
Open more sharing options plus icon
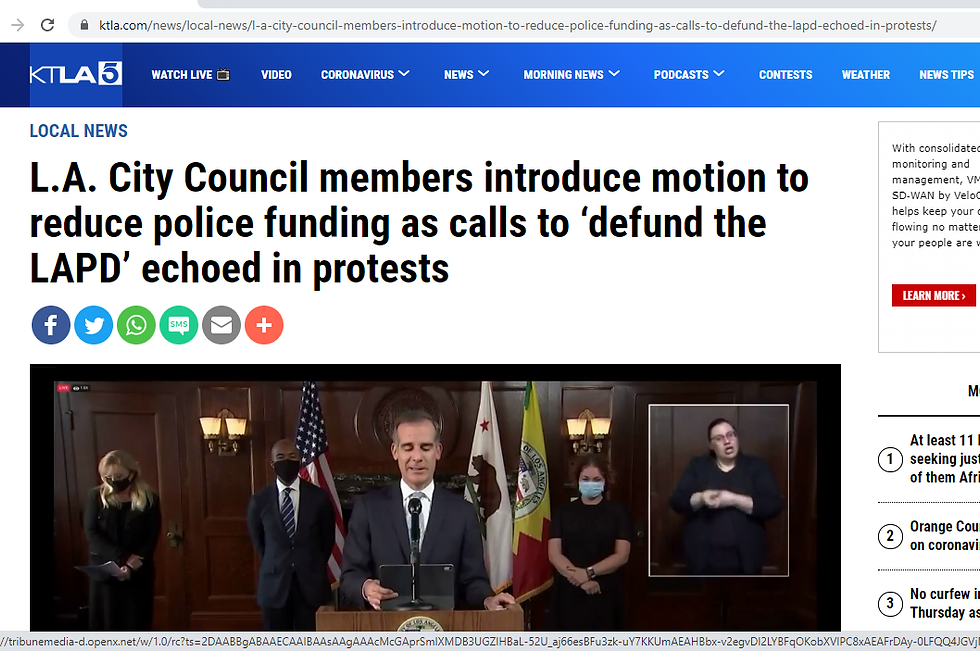pos(264,325)
